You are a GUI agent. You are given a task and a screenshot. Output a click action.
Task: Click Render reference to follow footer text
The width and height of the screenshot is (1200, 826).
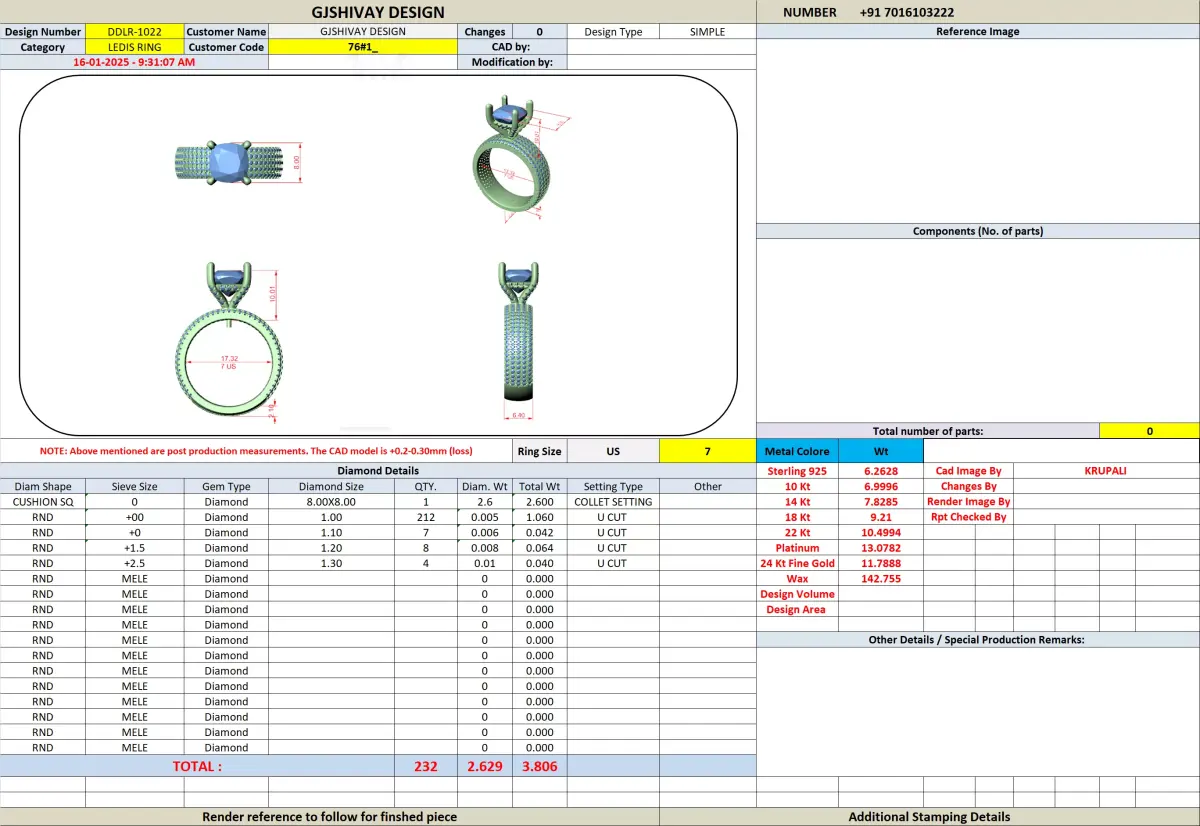(x=329, y=817)
